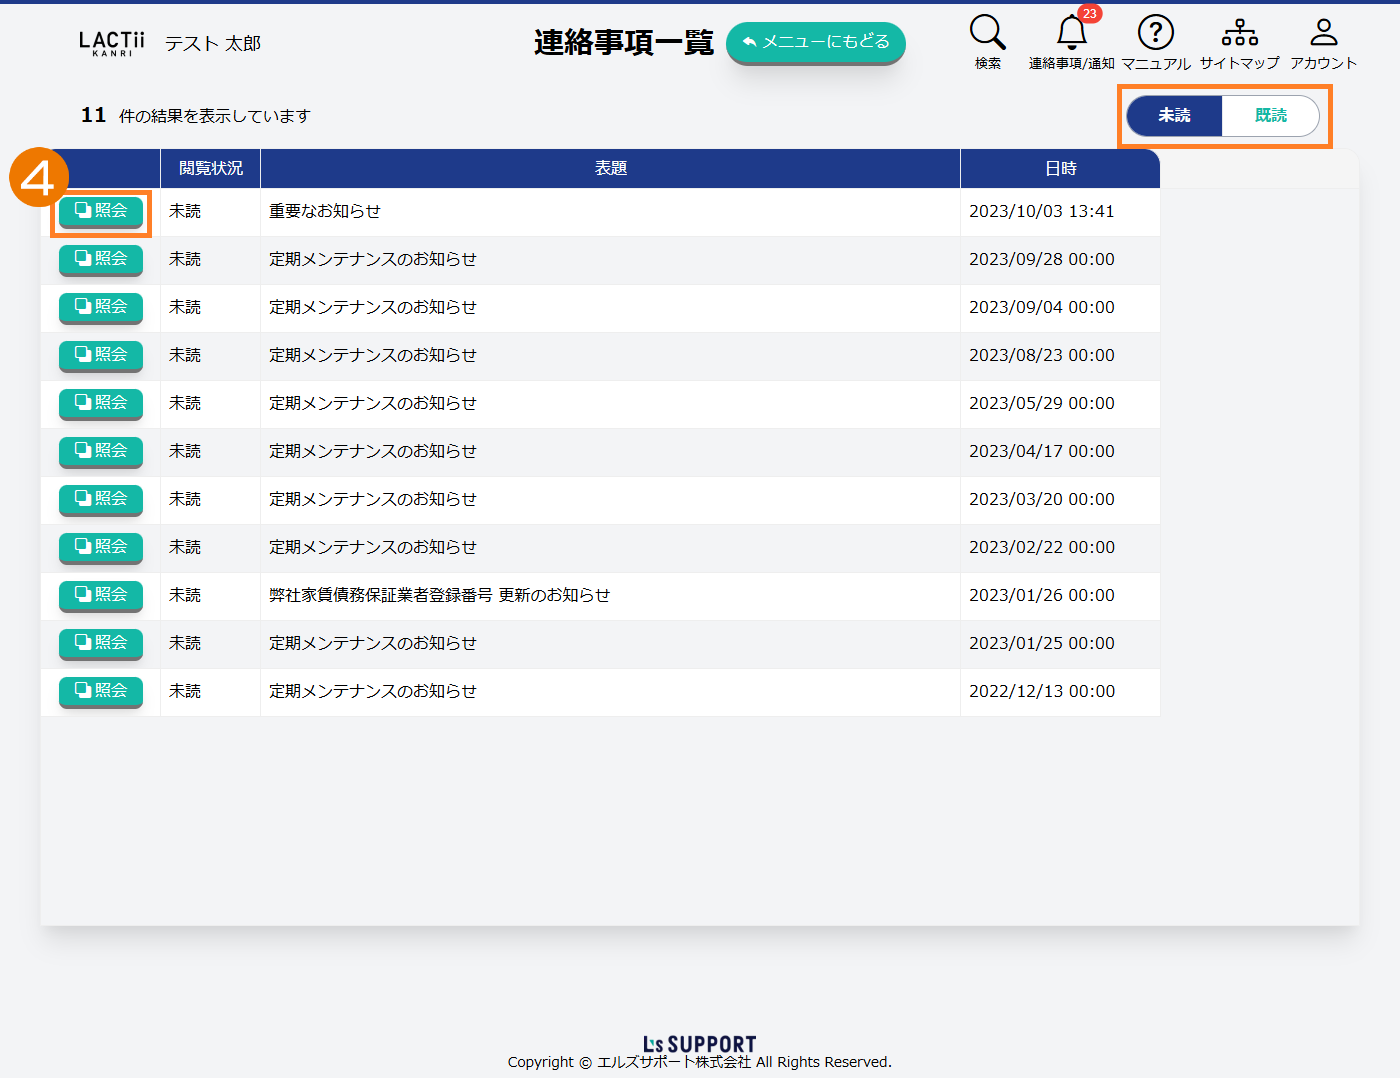Open 照会 for the 2023/09/28 notice
Viewport: 1400px width, 1078px height.
tap(101, 259)
